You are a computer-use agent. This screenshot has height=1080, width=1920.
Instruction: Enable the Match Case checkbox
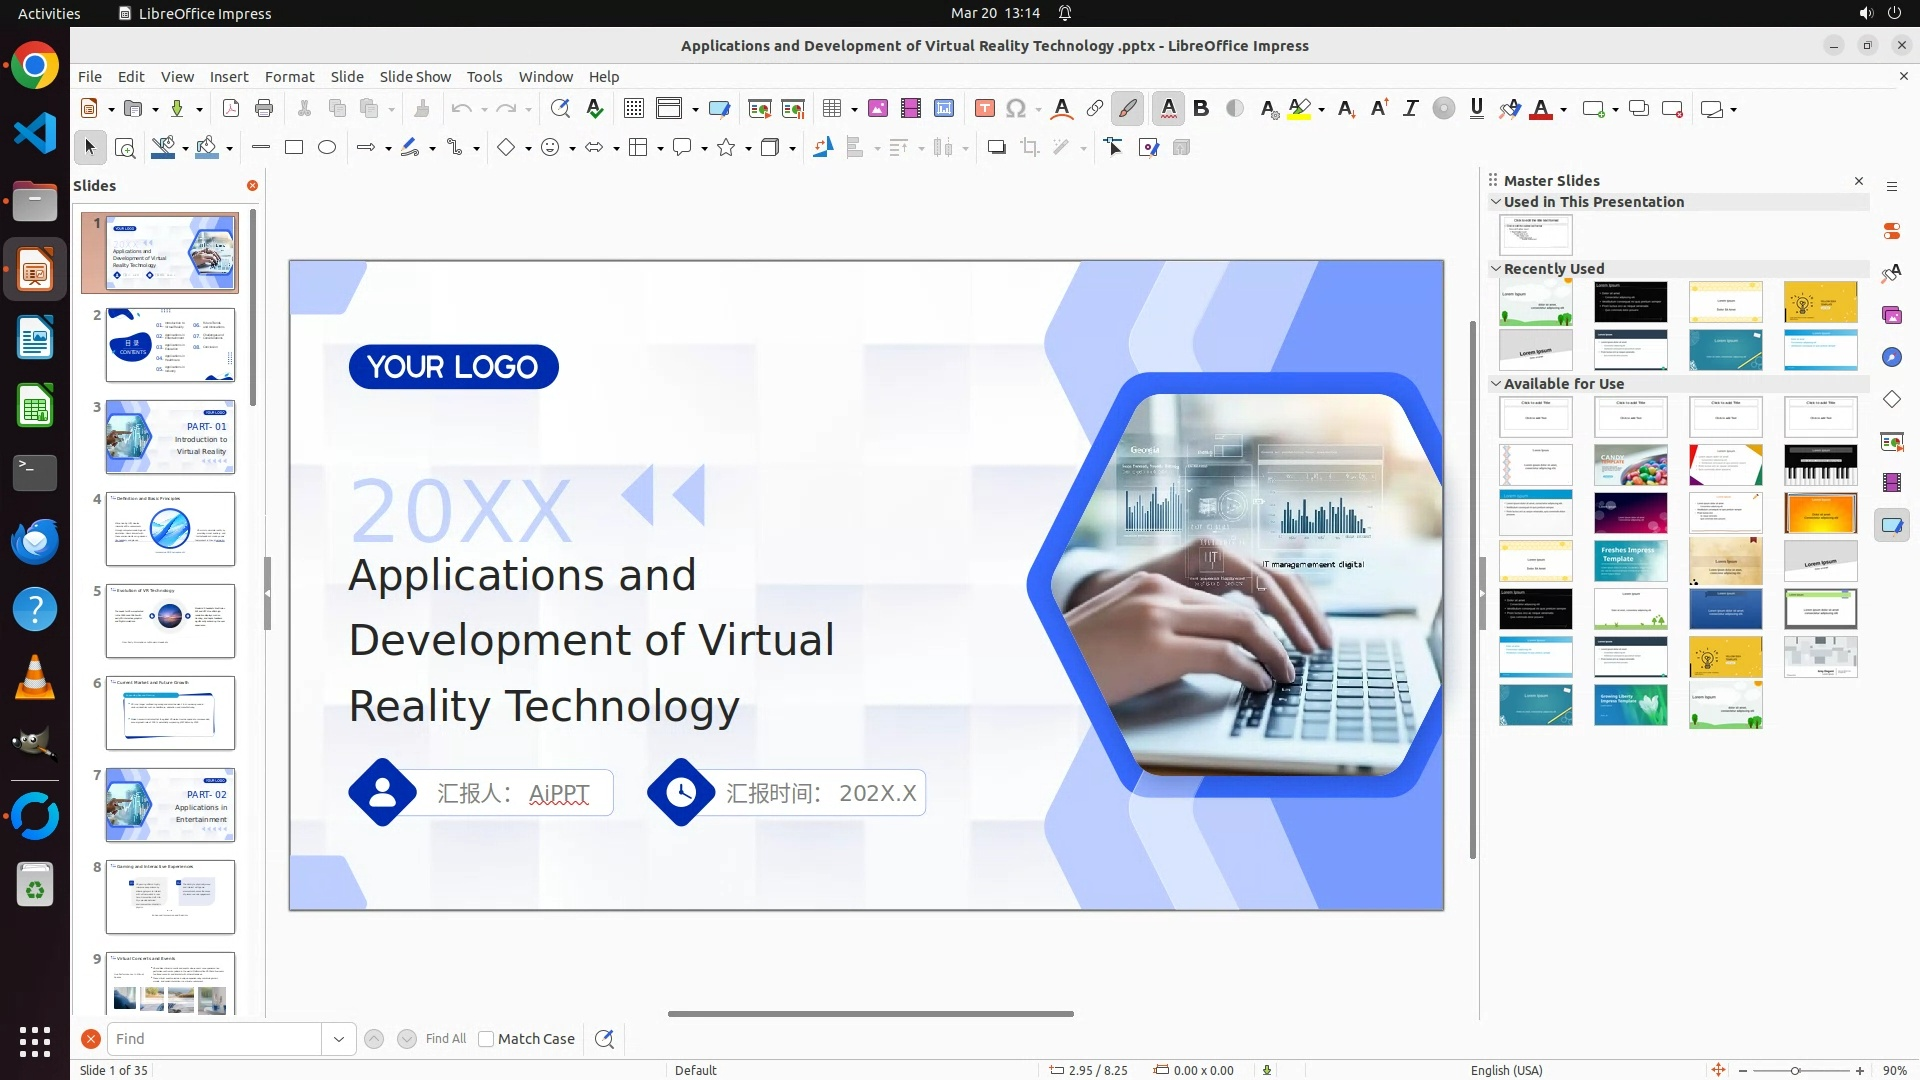click(486, 1039)
